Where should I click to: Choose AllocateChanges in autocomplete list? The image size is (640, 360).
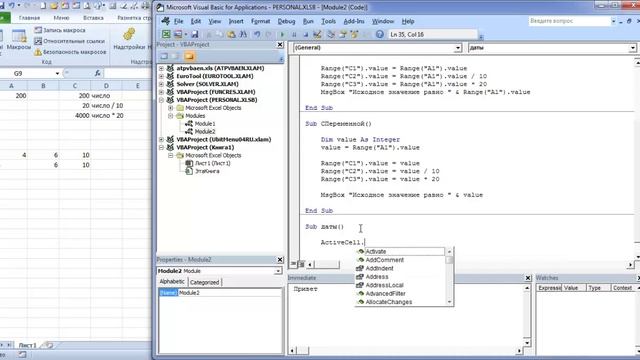[400, 302]
